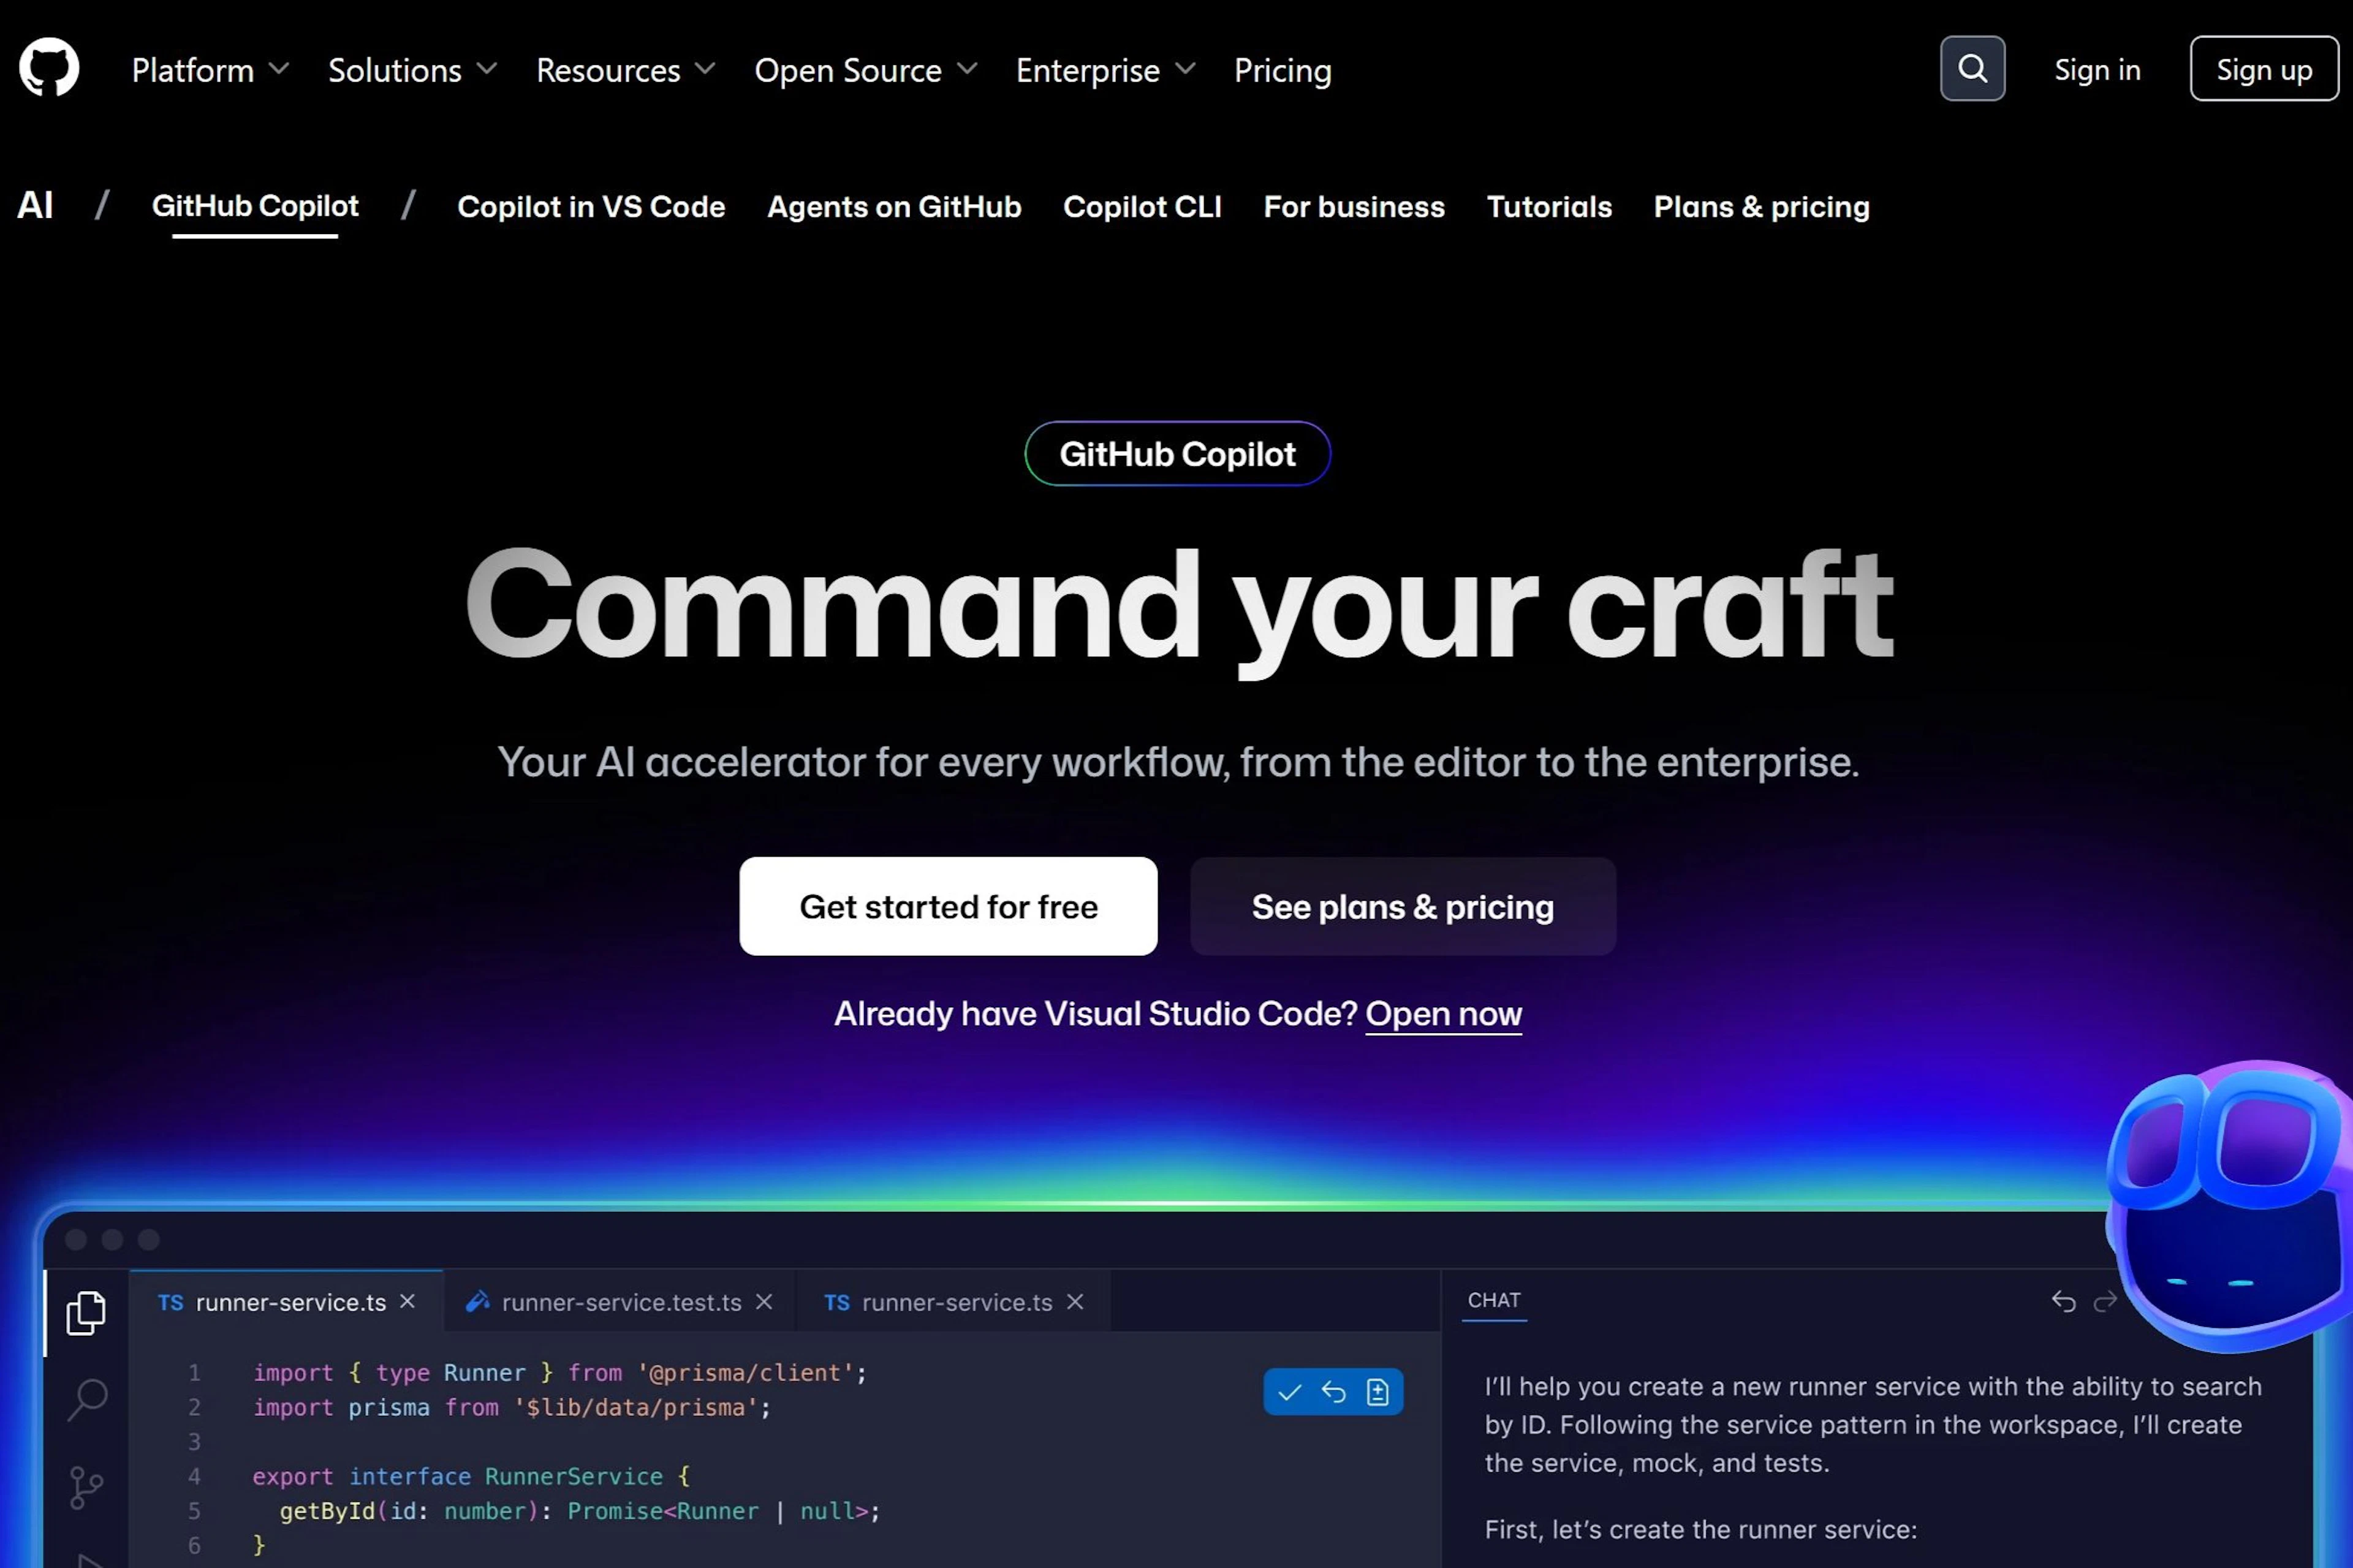2353x1568 pixels.
Task: Expand the Enterprise dropdown menu
Action: click(1105, 70)
